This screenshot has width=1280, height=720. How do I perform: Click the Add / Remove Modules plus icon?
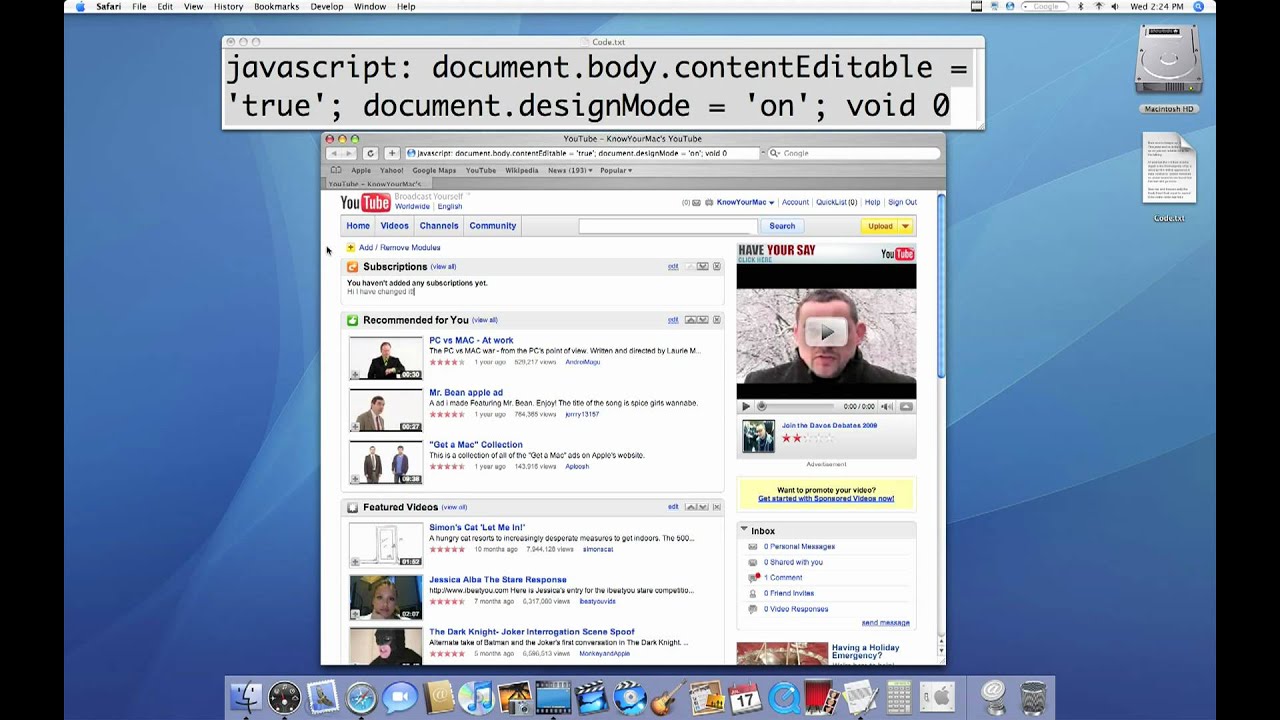pos(351,248)
